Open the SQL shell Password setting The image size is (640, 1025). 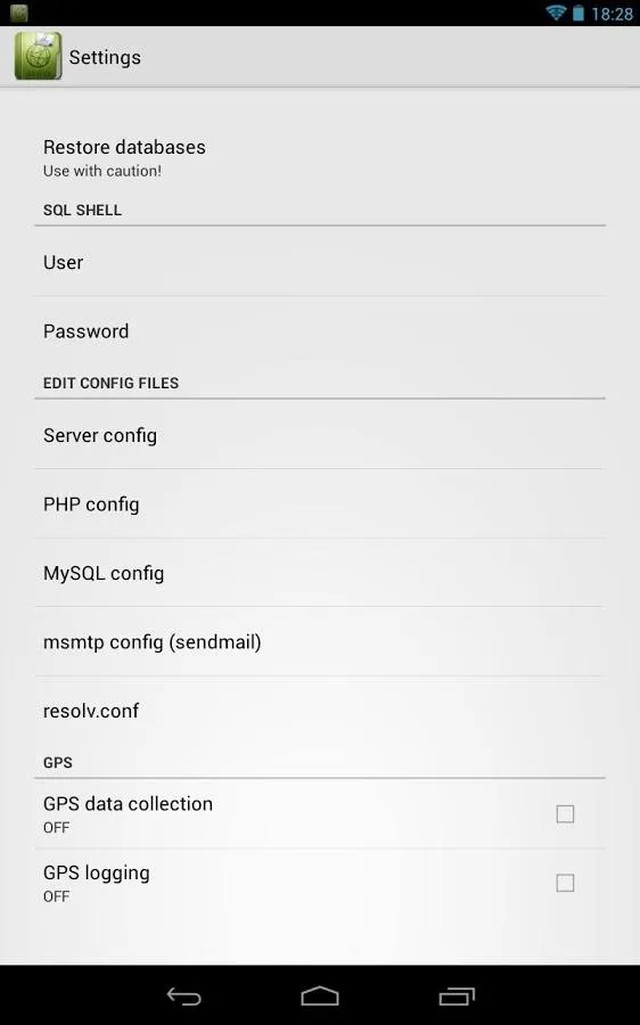[x=86, y=331]
